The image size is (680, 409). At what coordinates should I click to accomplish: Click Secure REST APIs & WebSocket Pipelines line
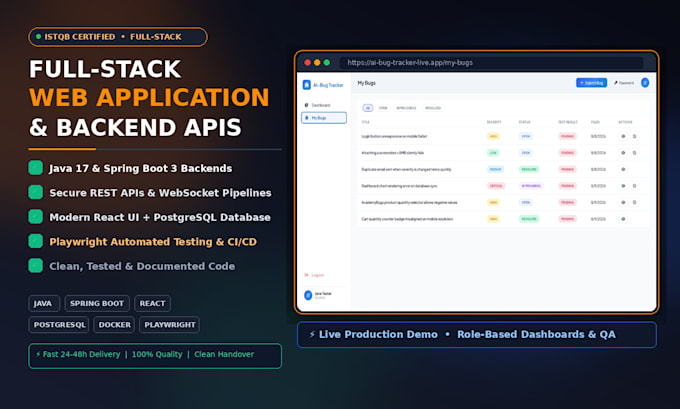coord(160,193)
